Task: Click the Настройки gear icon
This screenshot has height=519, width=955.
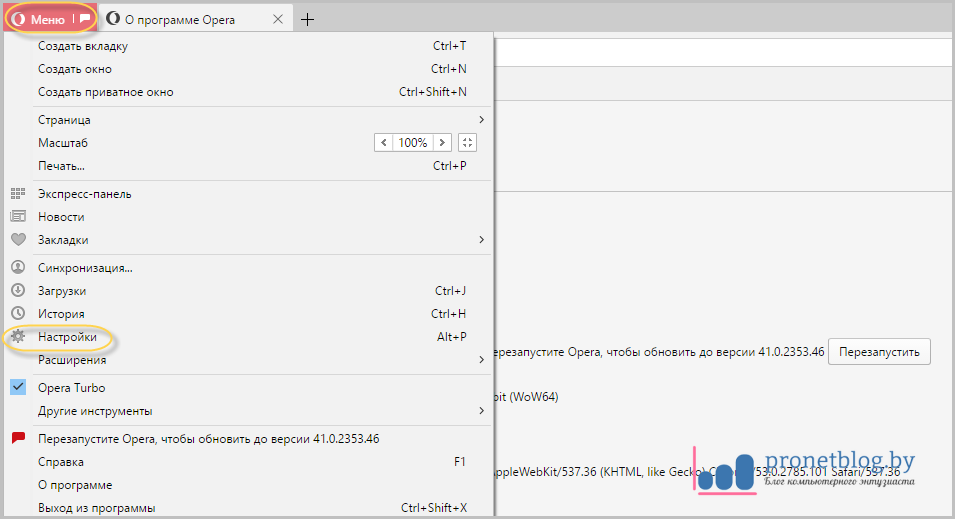Action: tap(18, 336)
